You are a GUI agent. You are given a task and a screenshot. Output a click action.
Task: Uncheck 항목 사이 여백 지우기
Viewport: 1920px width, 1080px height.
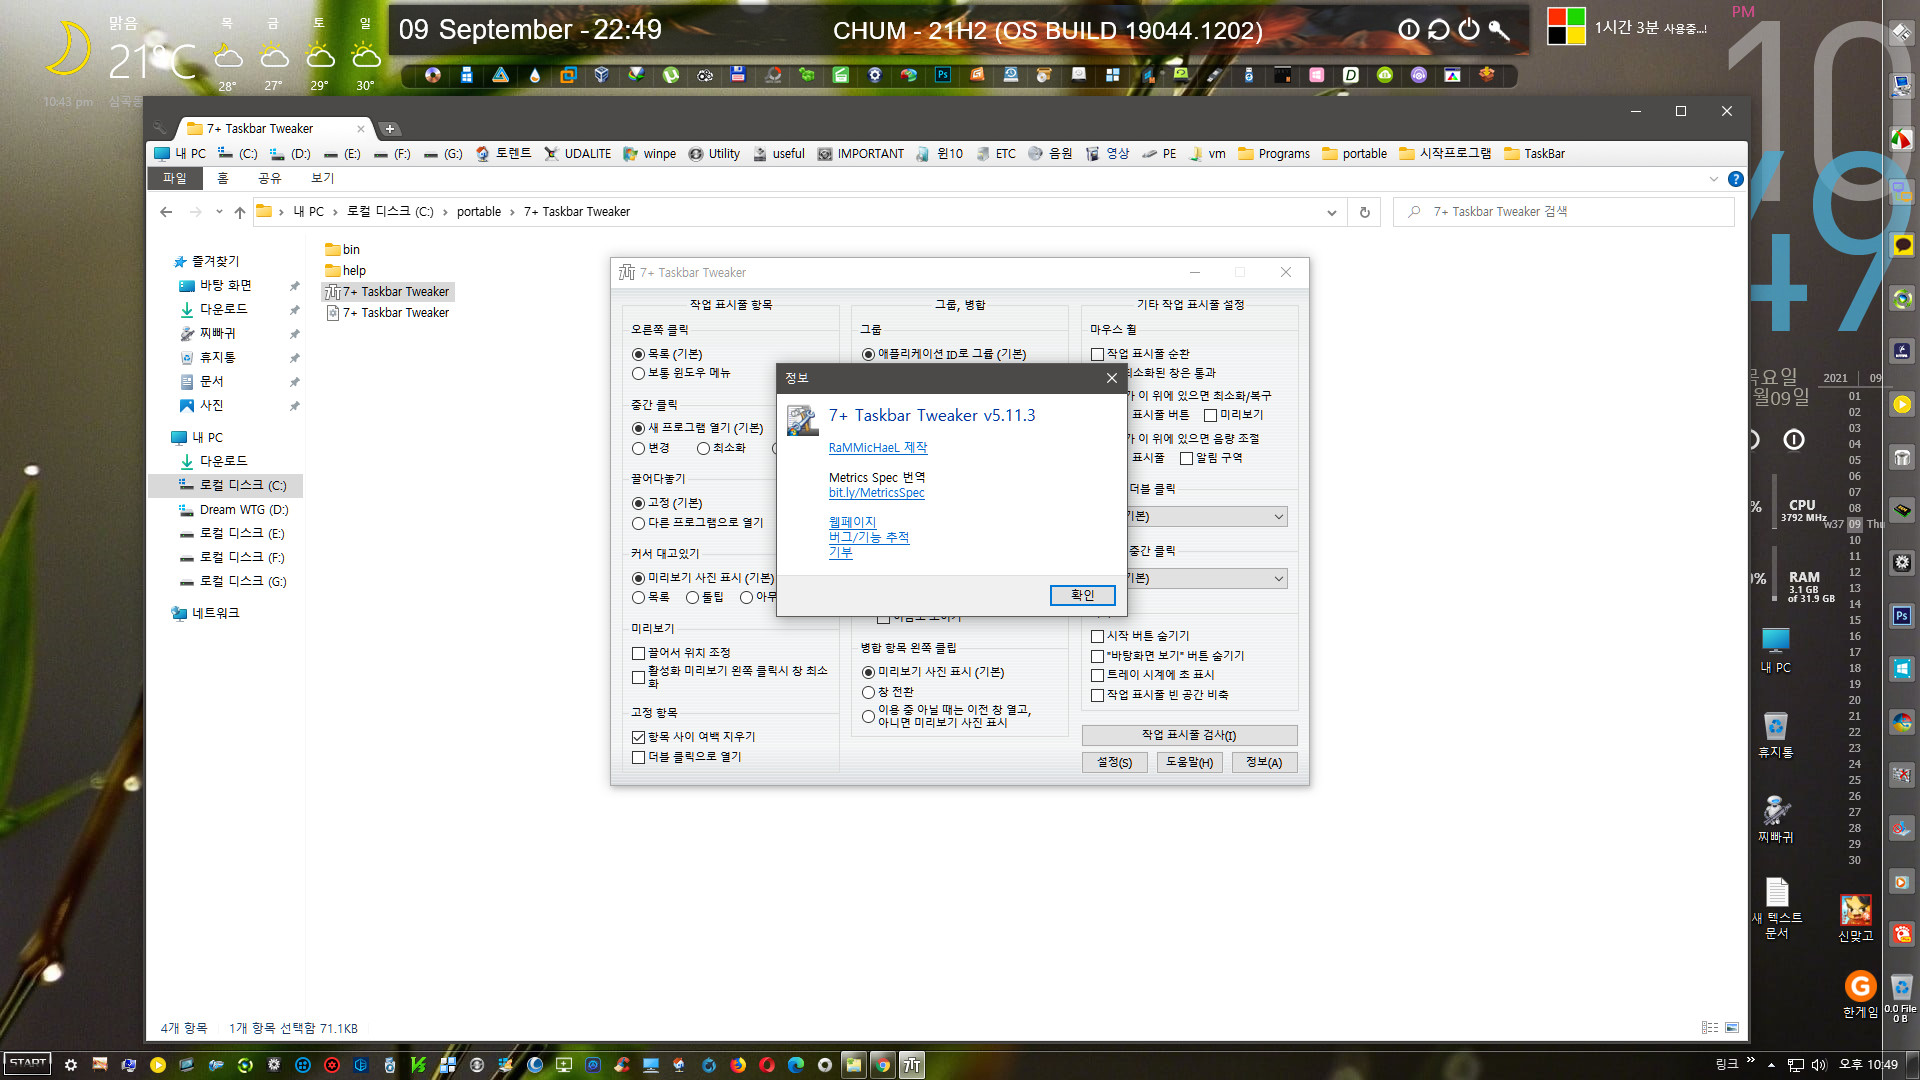tap(693, 737)
